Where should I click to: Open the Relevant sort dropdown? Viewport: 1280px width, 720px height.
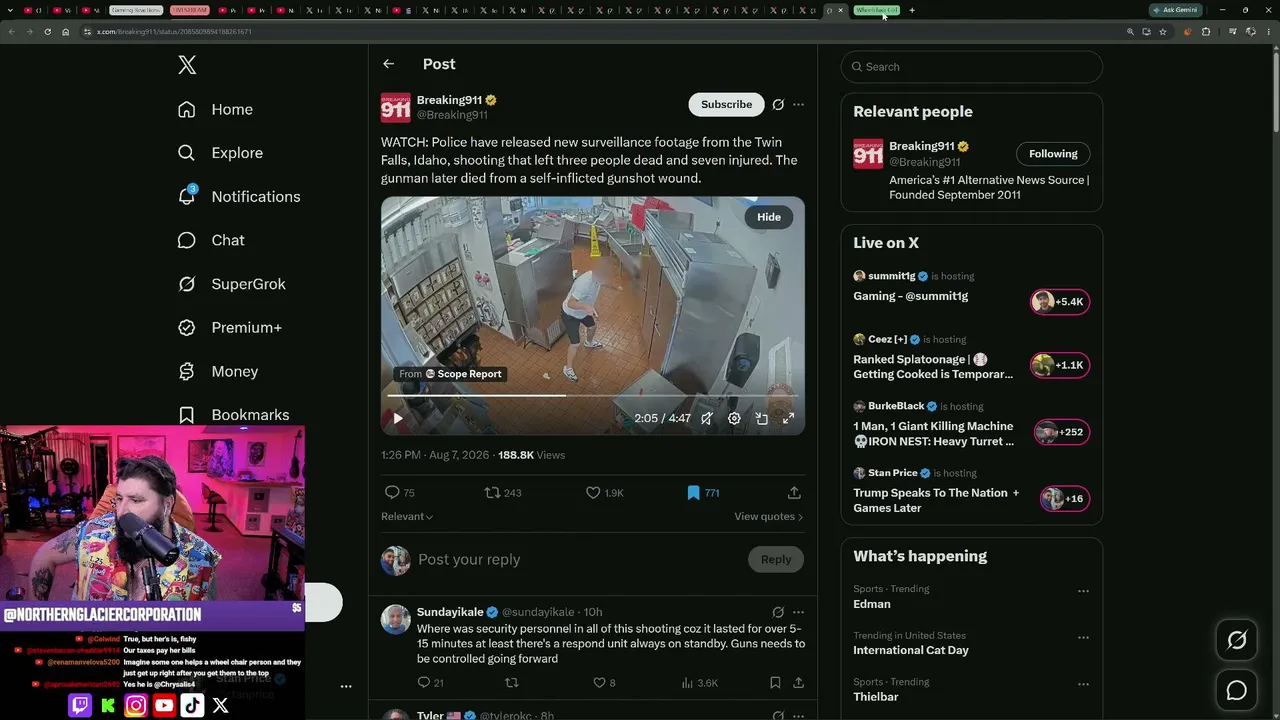pyautogui.click(x=407, y=517)
